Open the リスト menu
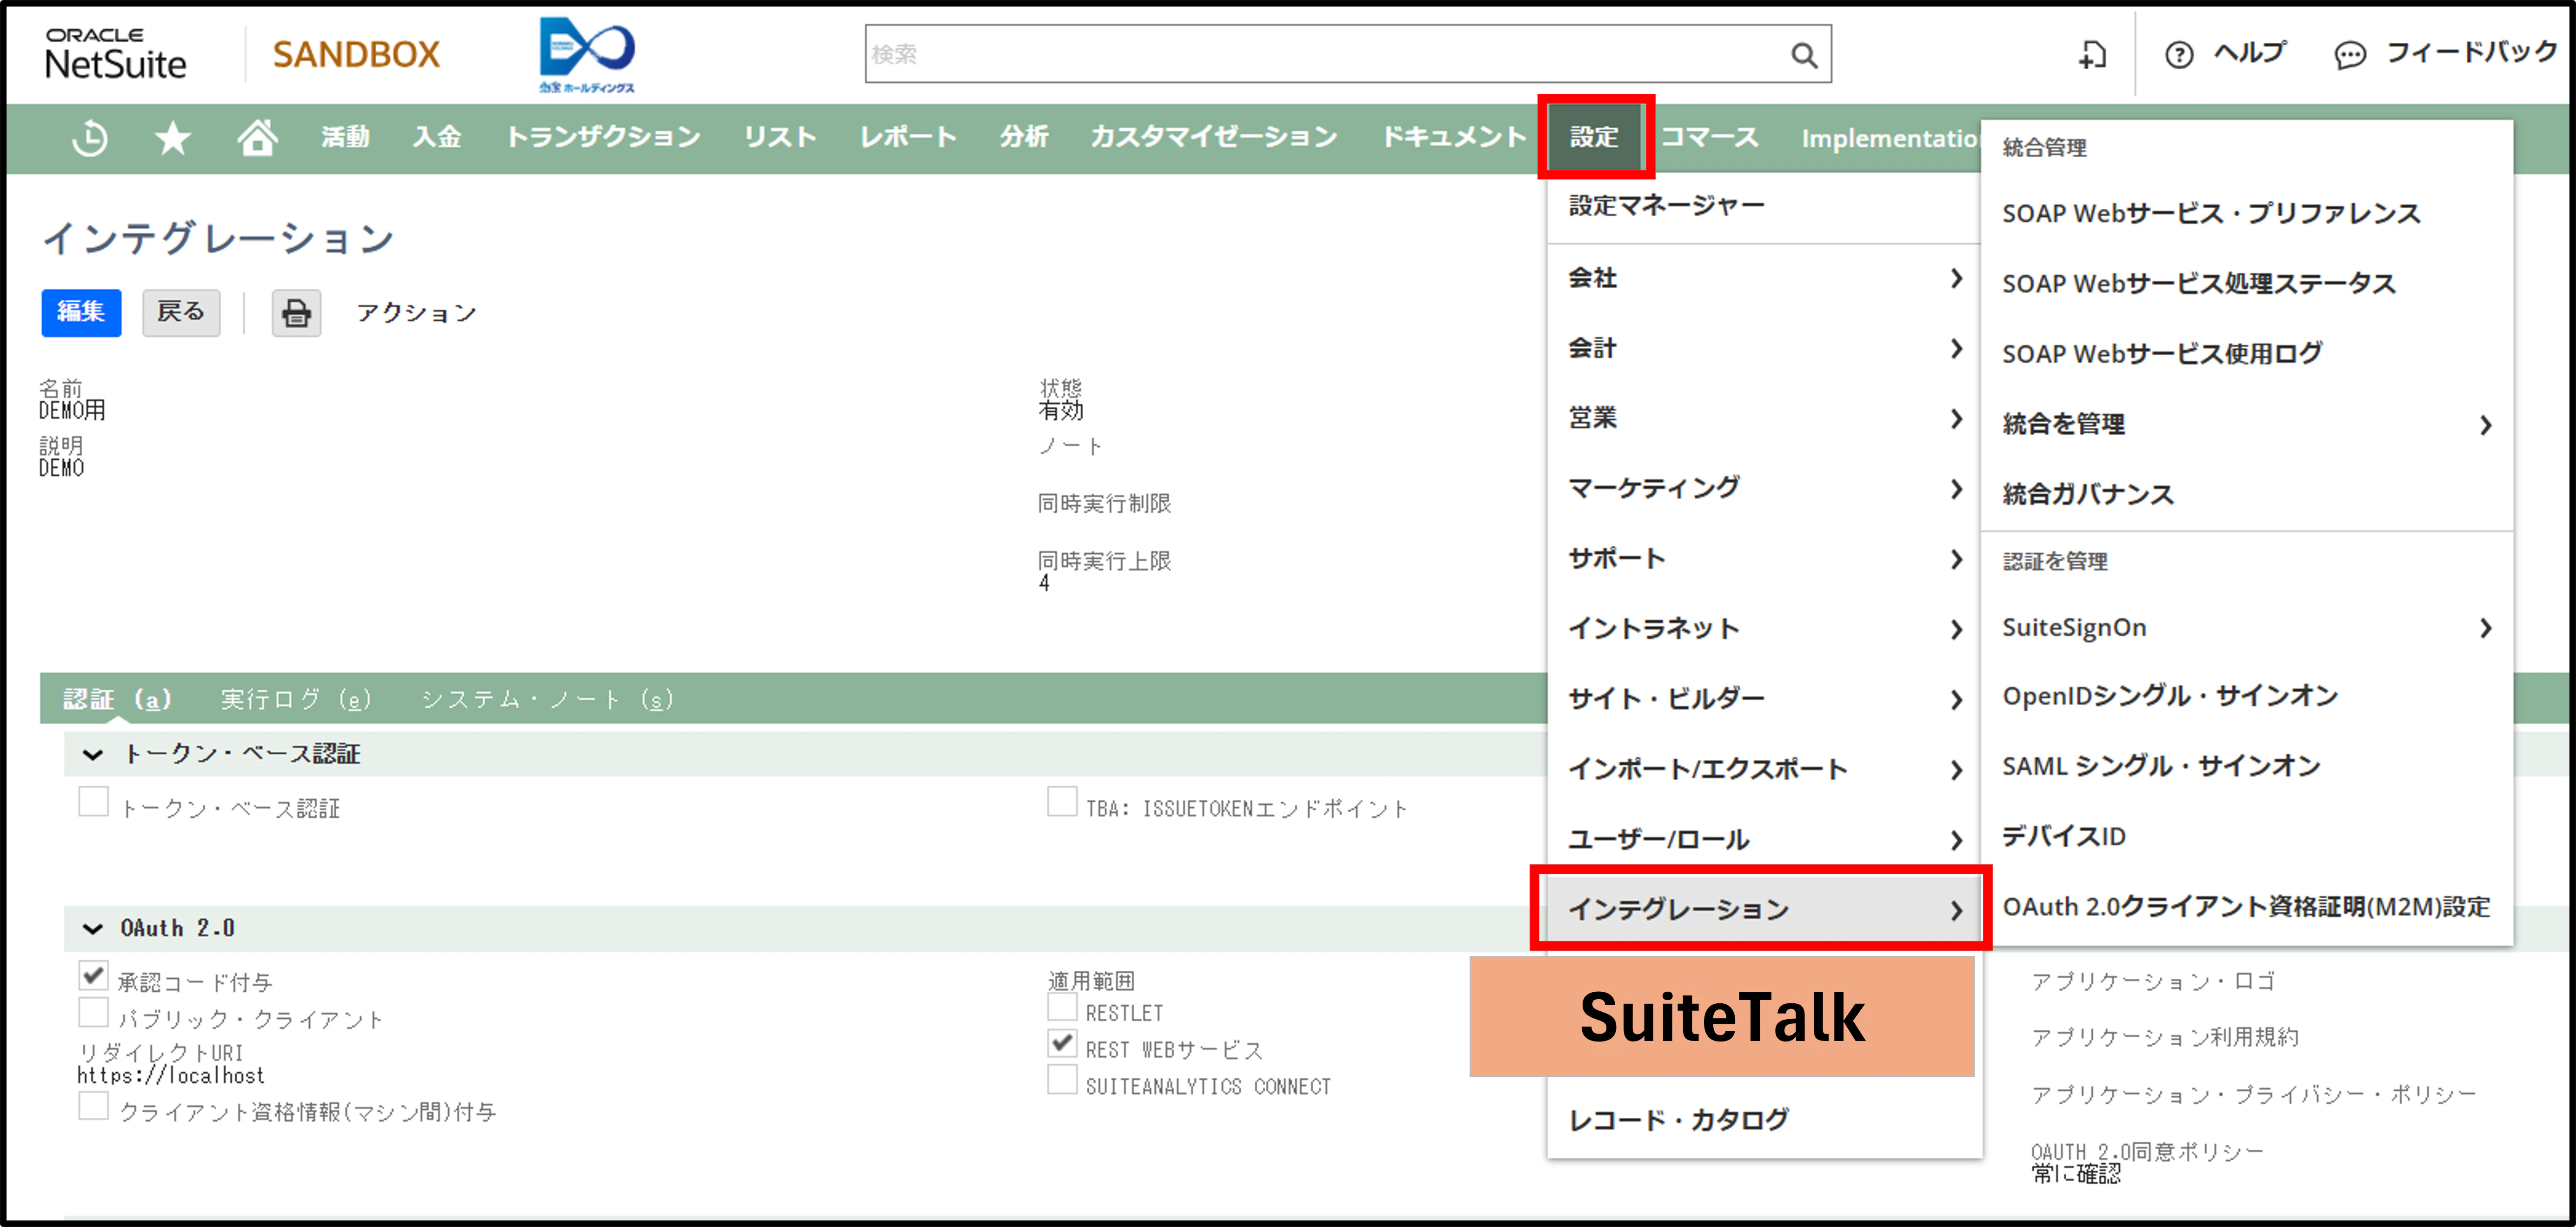This screenshot has height=1227, width=2576. 780,138
